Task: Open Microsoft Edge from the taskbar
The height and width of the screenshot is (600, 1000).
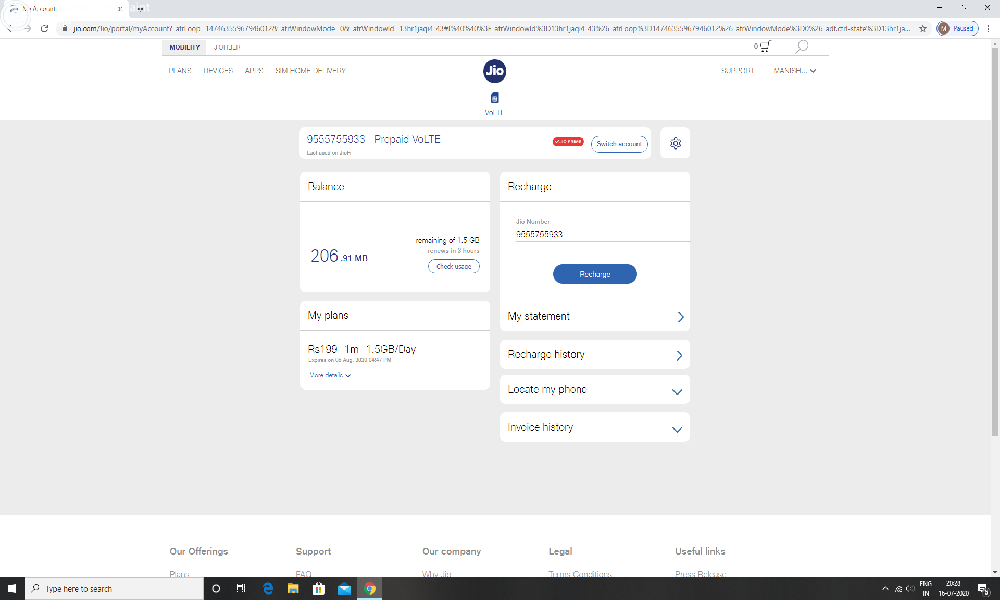Action: (268, 588)
